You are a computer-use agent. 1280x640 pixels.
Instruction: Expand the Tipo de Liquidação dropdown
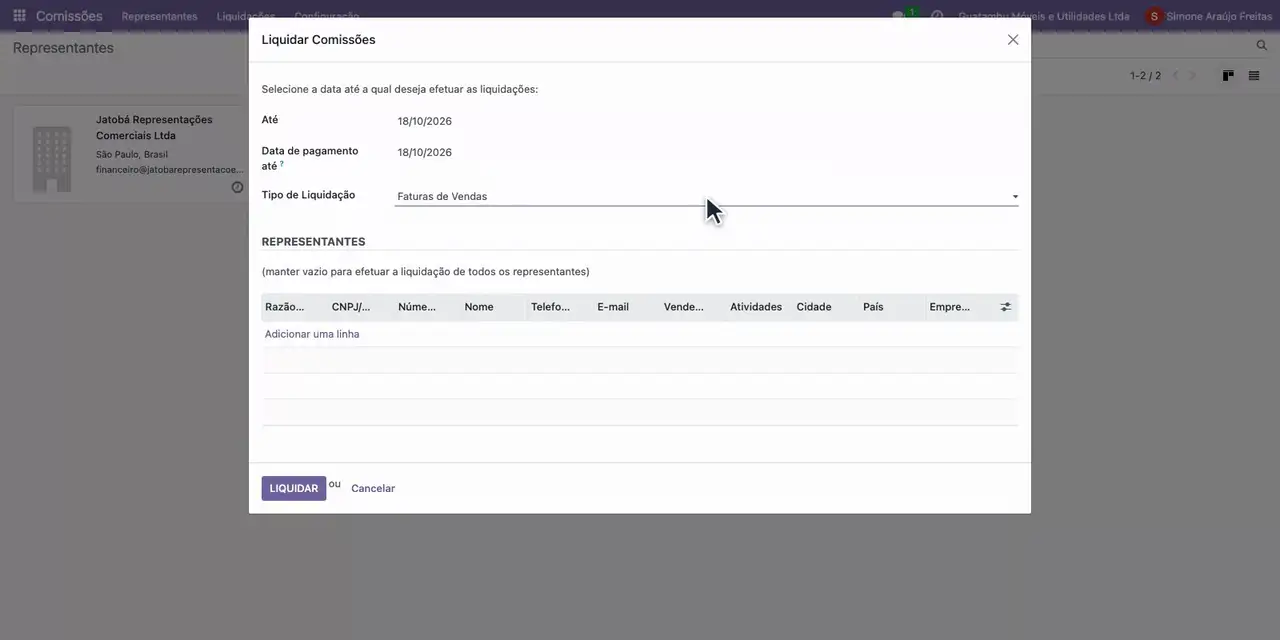707,197
